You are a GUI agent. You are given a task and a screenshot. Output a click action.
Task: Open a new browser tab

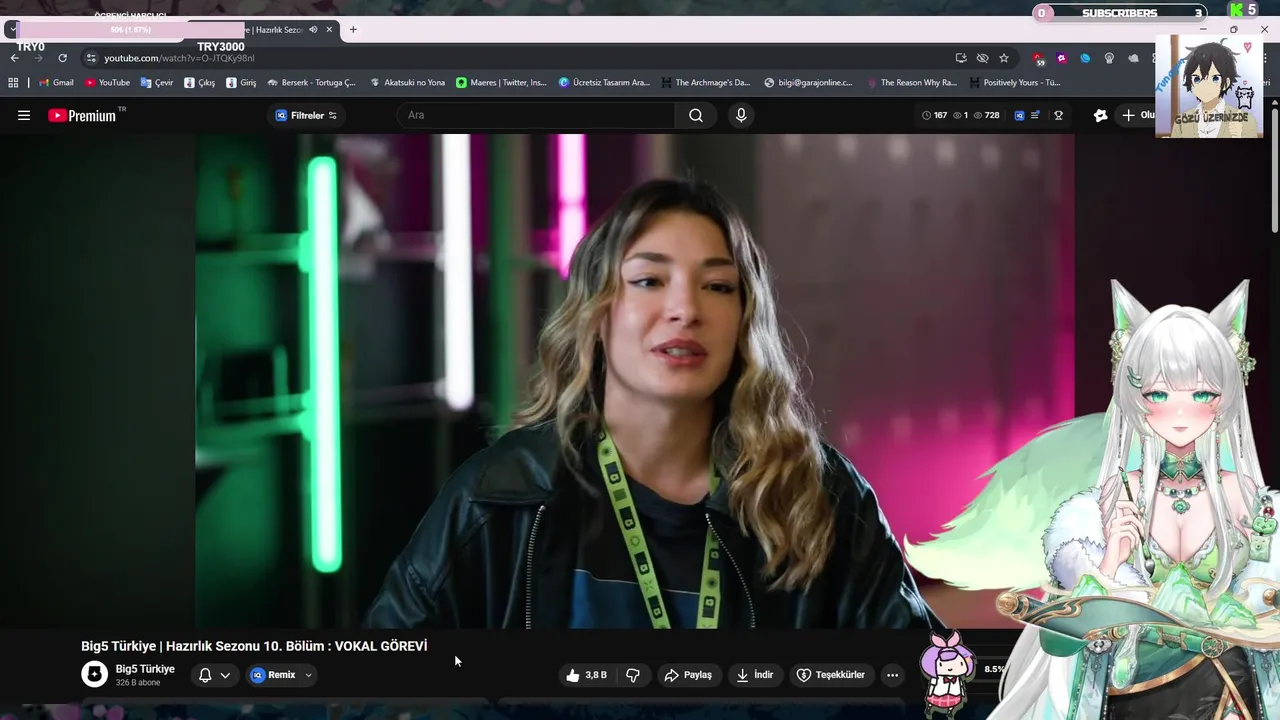point(353,29)
